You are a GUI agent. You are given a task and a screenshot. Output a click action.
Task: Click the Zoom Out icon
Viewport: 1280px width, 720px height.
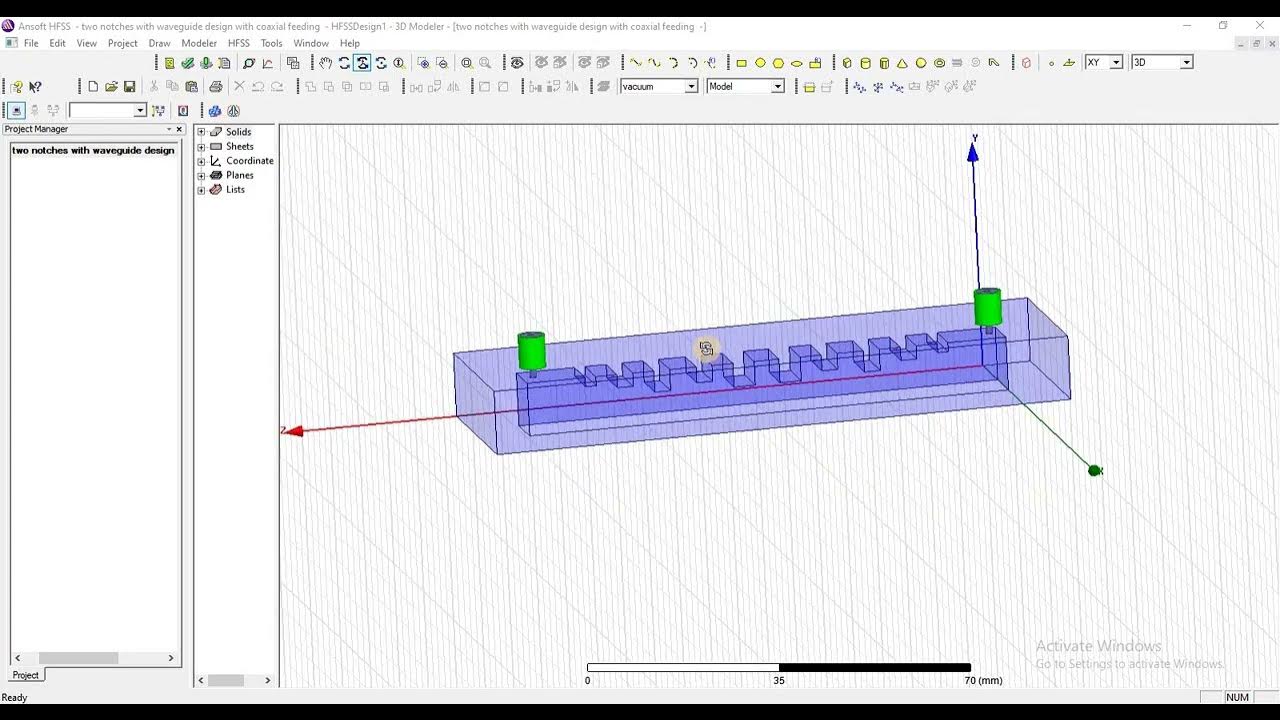[x=442, y=63]
